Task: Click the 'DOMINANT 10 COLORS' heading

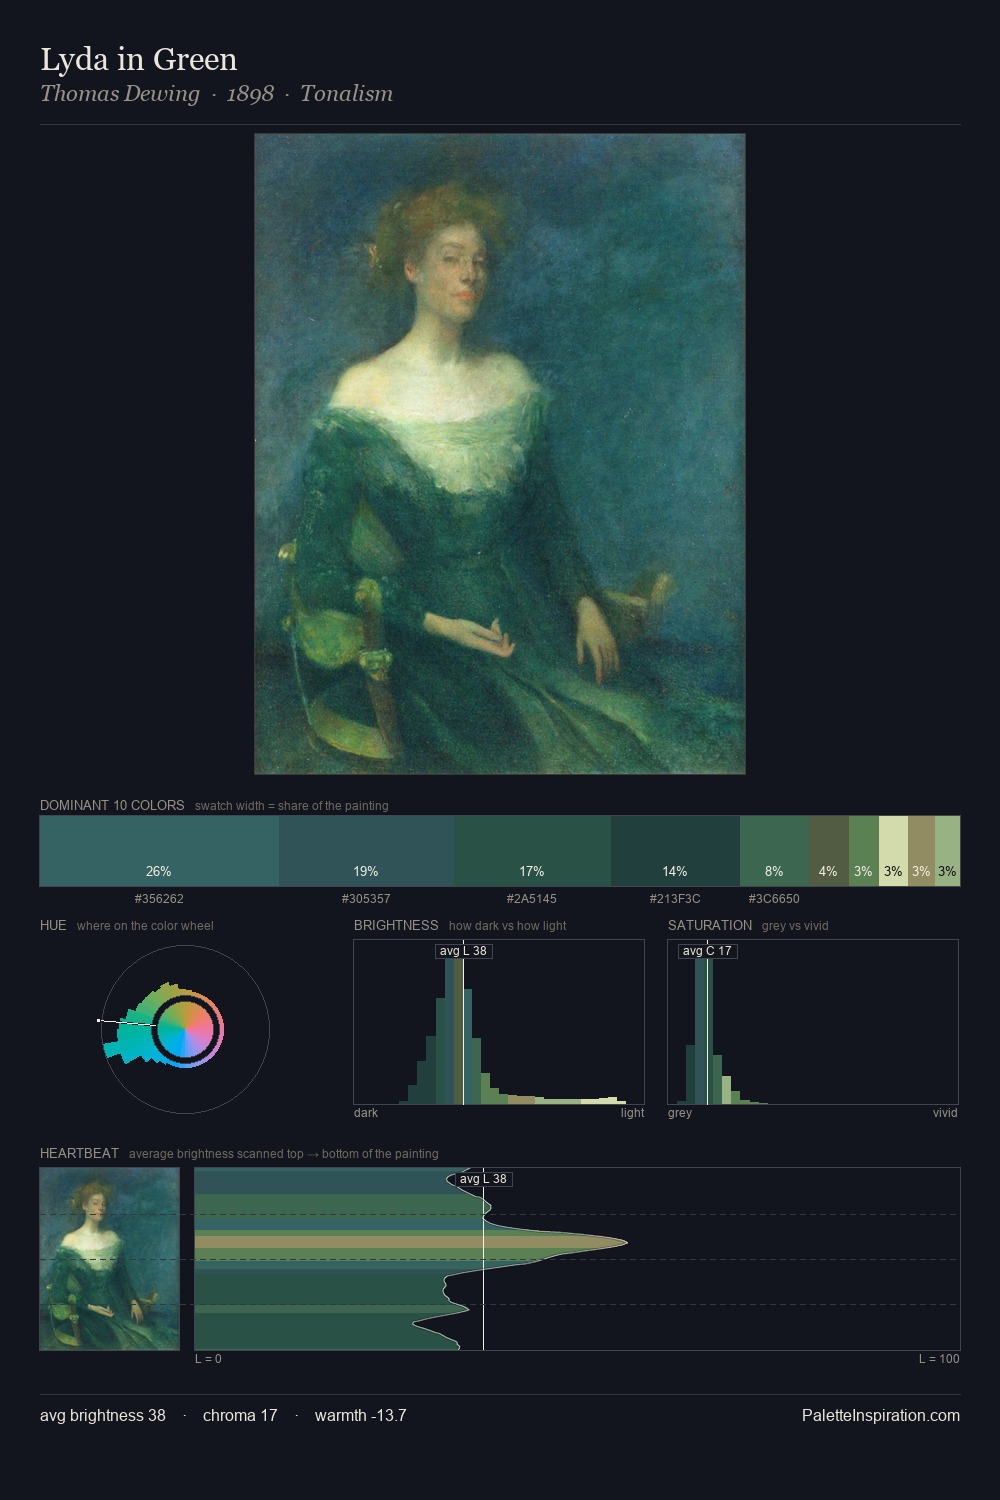Action: click(112, 805)
